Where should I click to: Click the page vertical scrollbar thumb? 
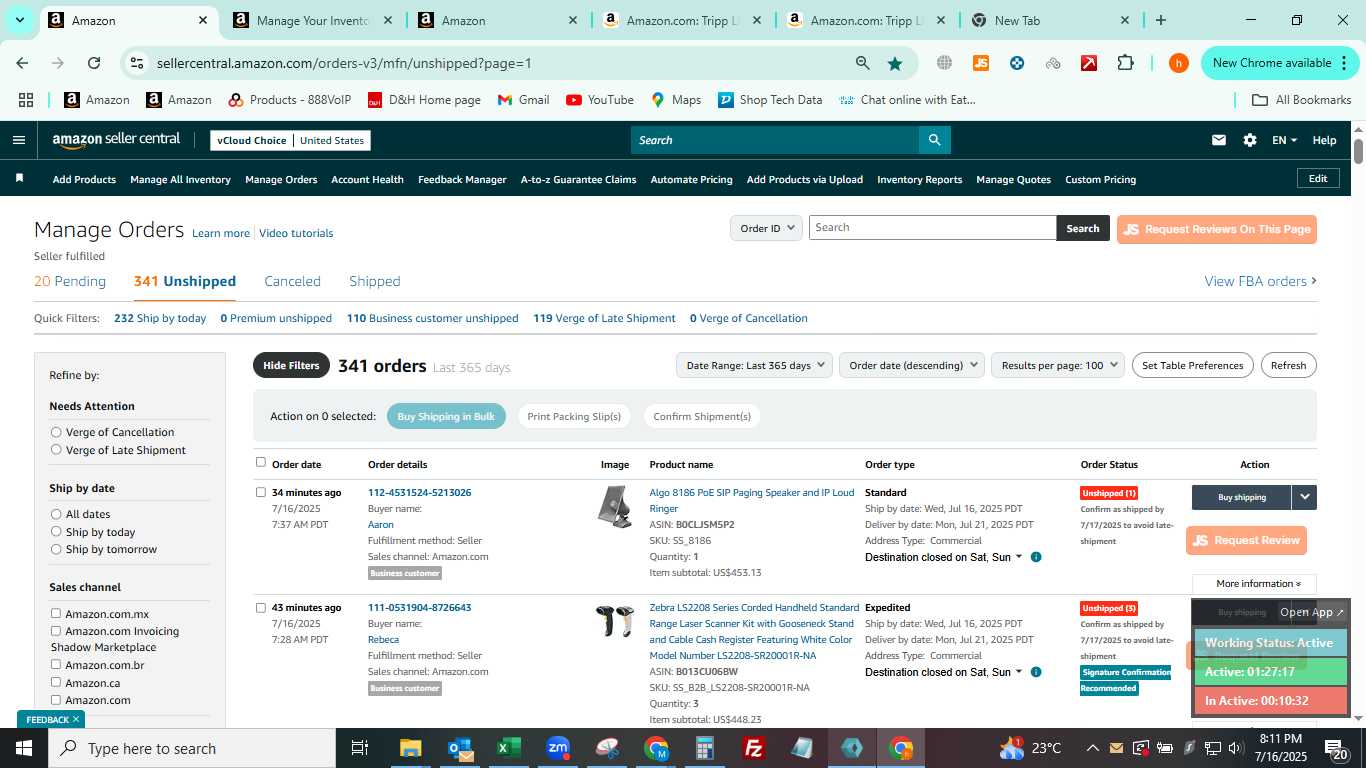click(x=1358, y=152)
